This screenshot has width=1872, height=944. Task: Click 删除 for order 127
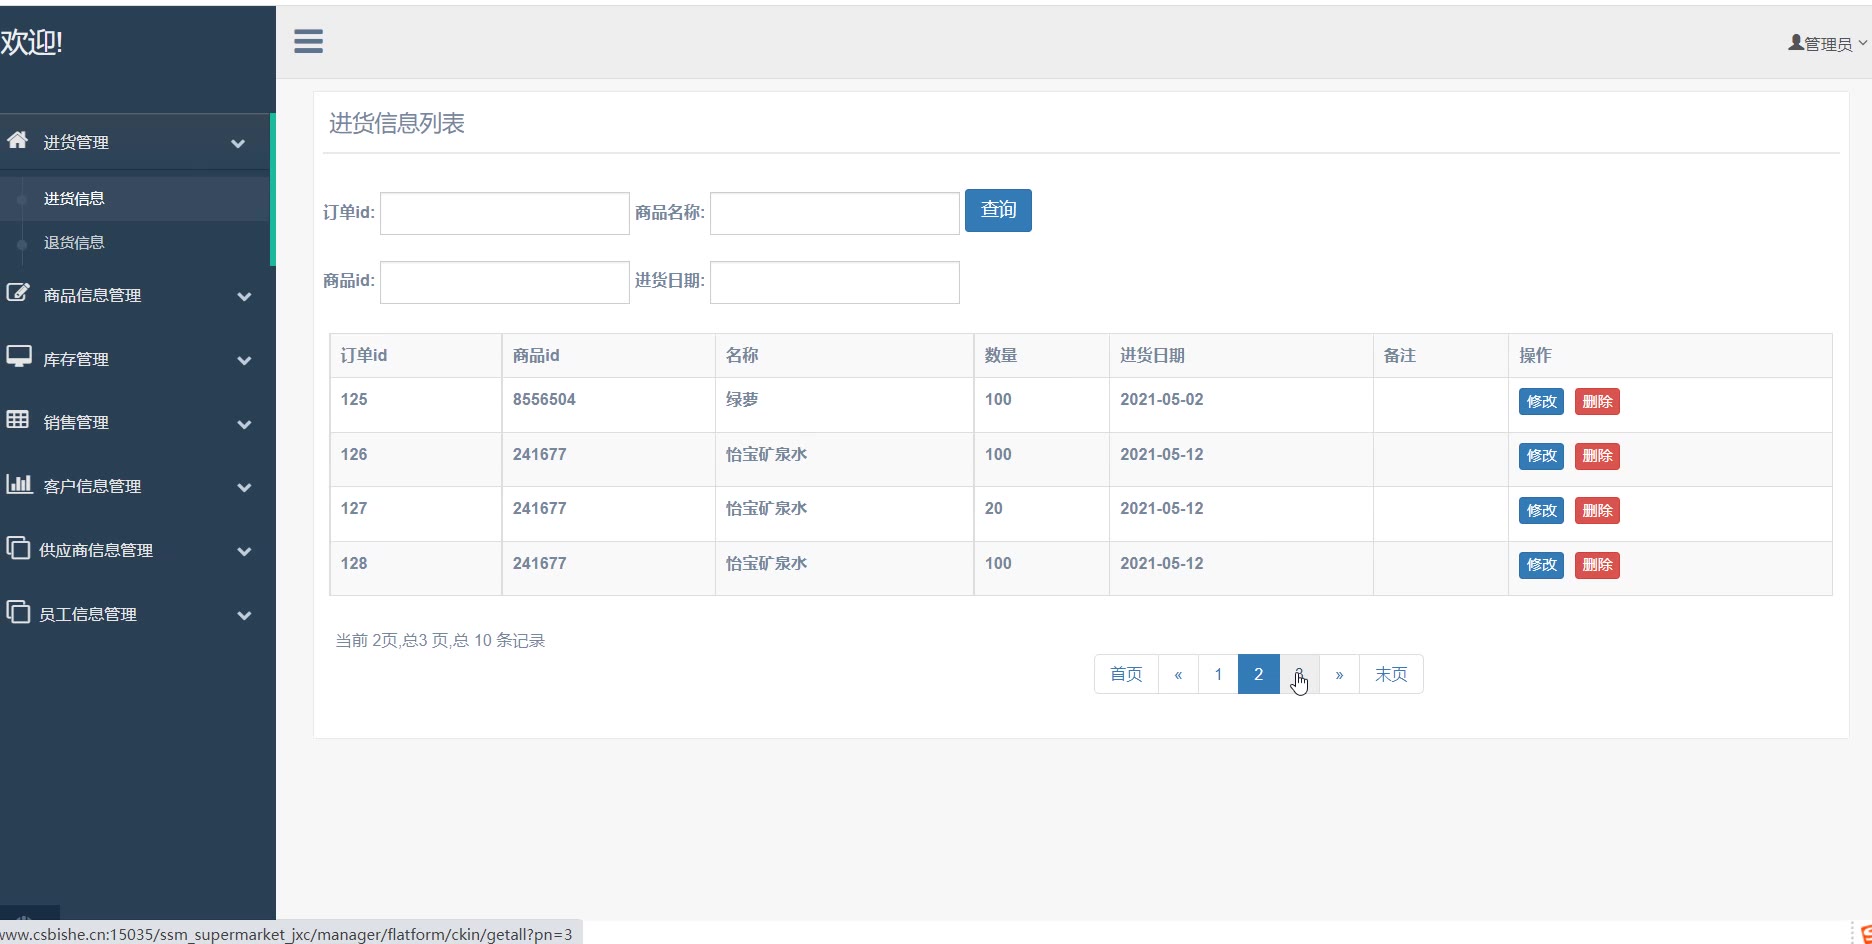pyautogui.click(x=1597, y=511)
